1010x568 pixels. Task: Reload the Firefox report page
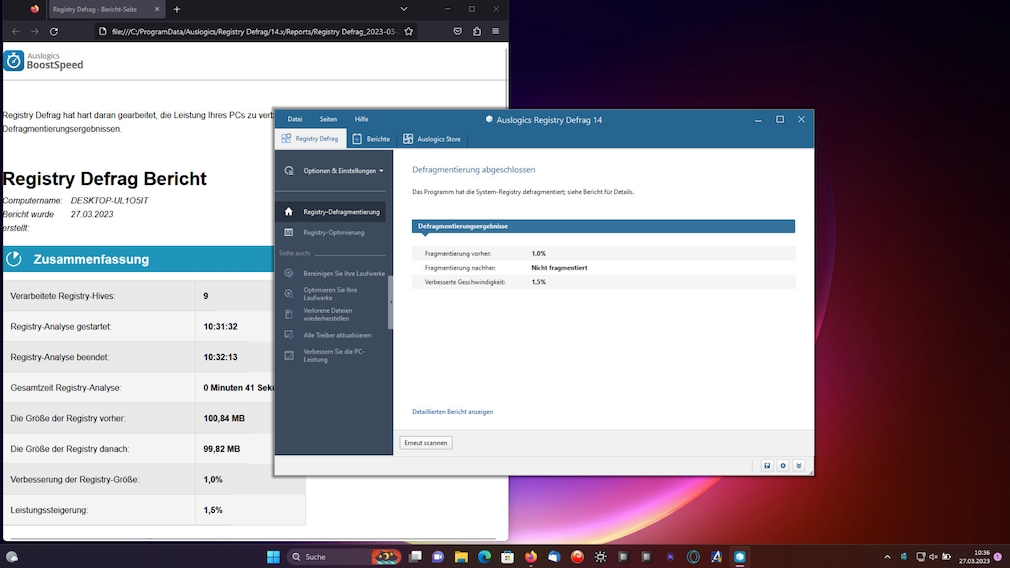[54, 31]
